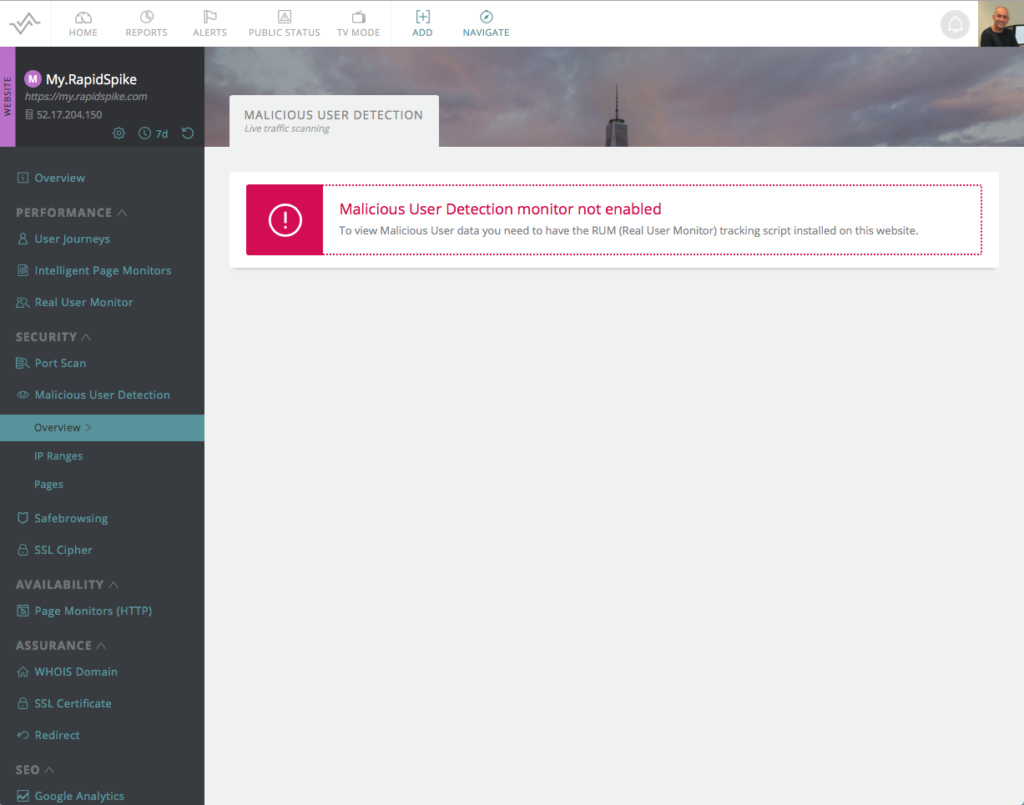Open the notification bell at top right

955,24
